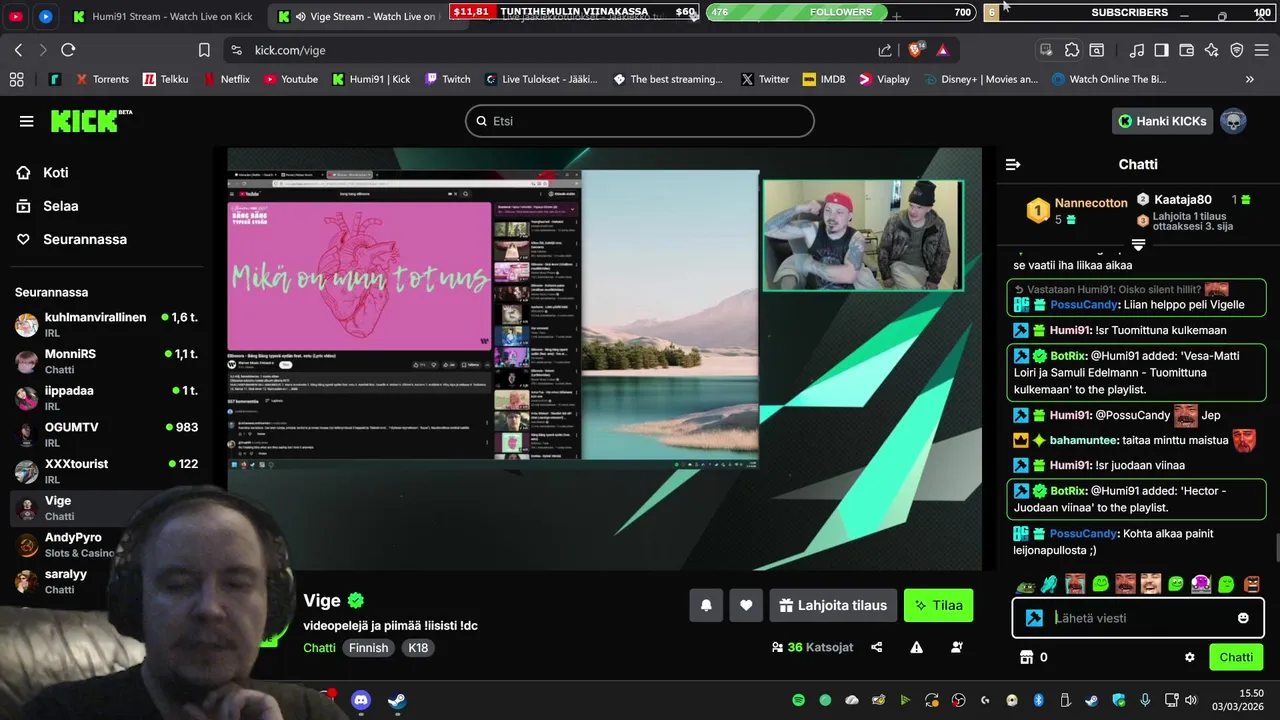
Task: Open iippadaa channel in followed list
Action: [x=105, y=398]
